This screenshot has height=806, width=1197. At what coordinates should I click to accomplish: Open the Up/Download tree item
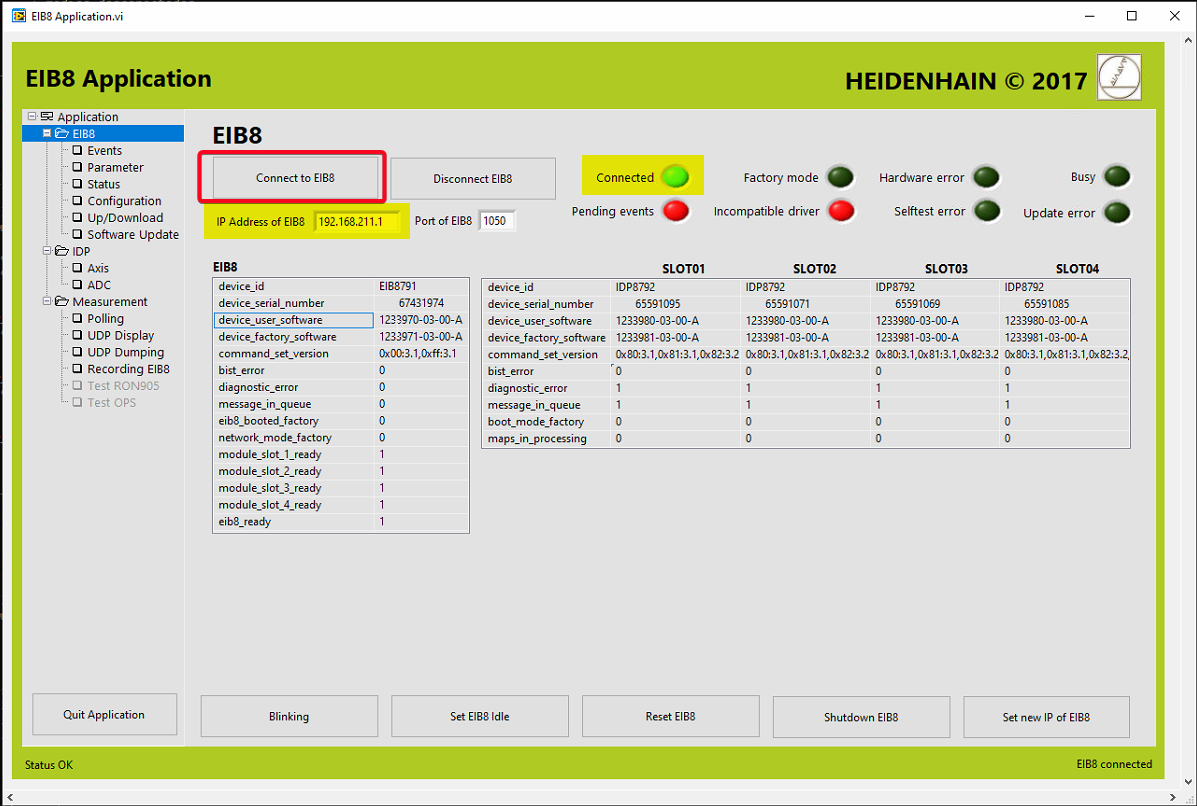click(125, 218)
